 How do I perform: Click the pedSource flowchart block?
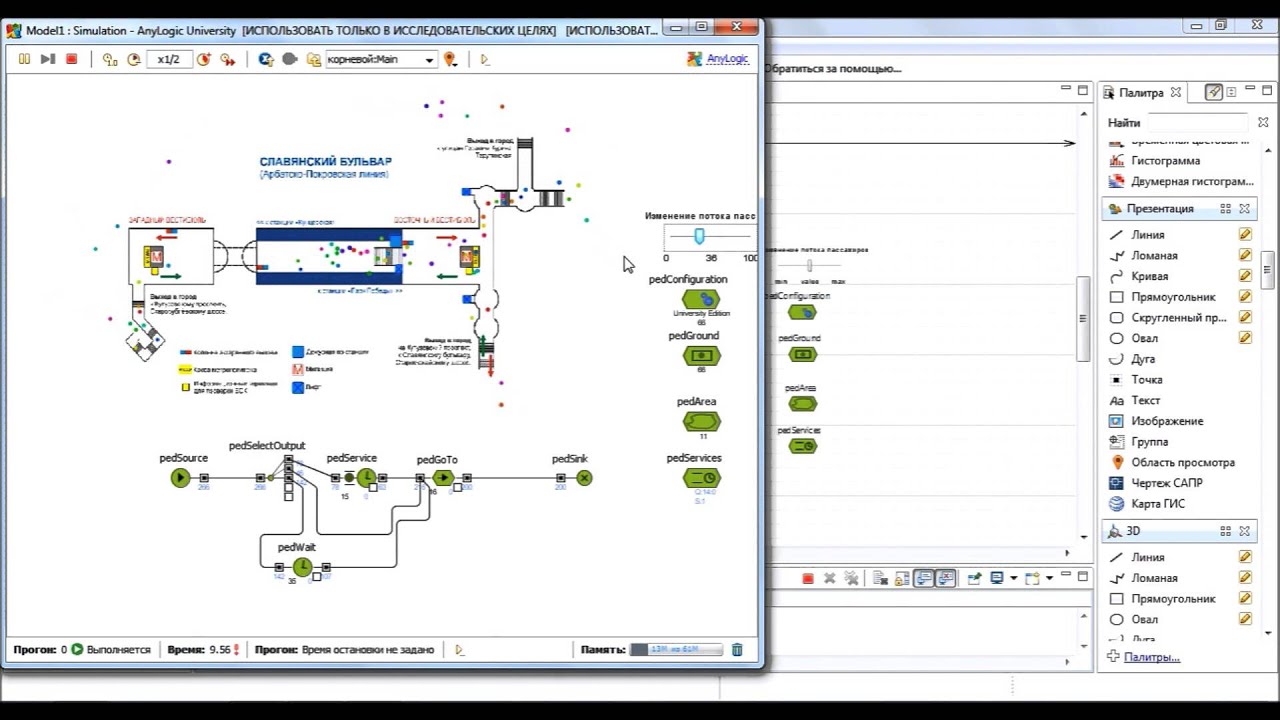pos(180,478)
